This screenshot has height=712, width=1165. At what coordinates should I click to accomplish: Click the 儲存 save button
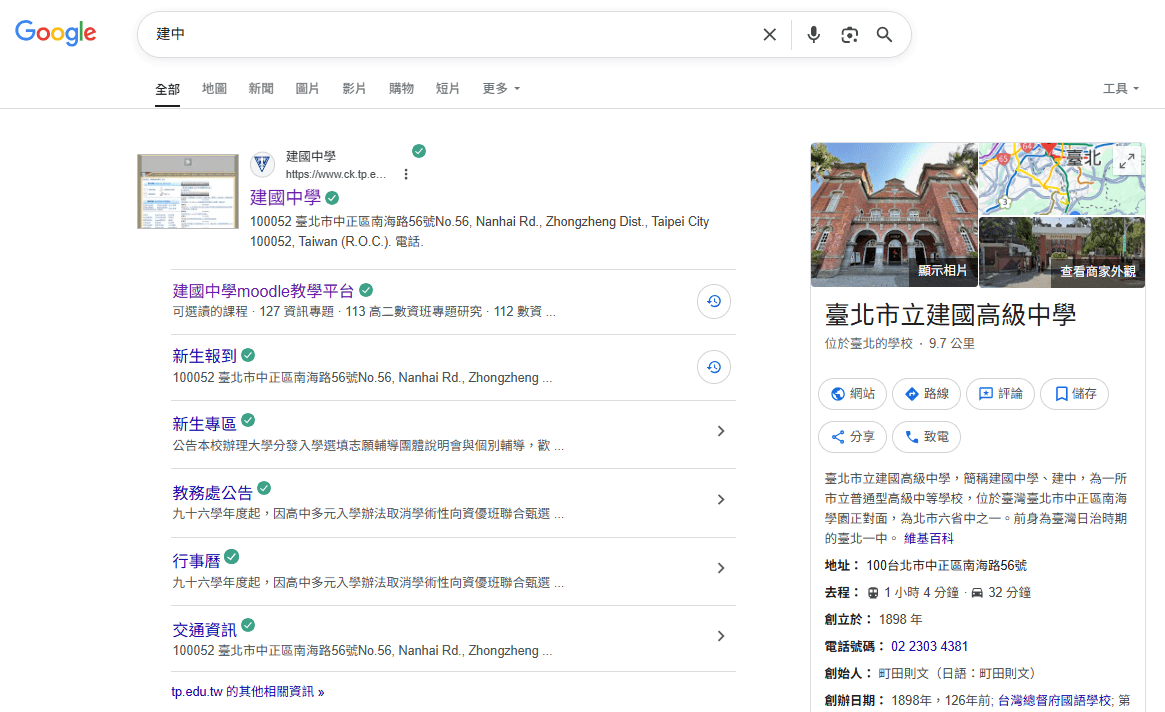1074,394
